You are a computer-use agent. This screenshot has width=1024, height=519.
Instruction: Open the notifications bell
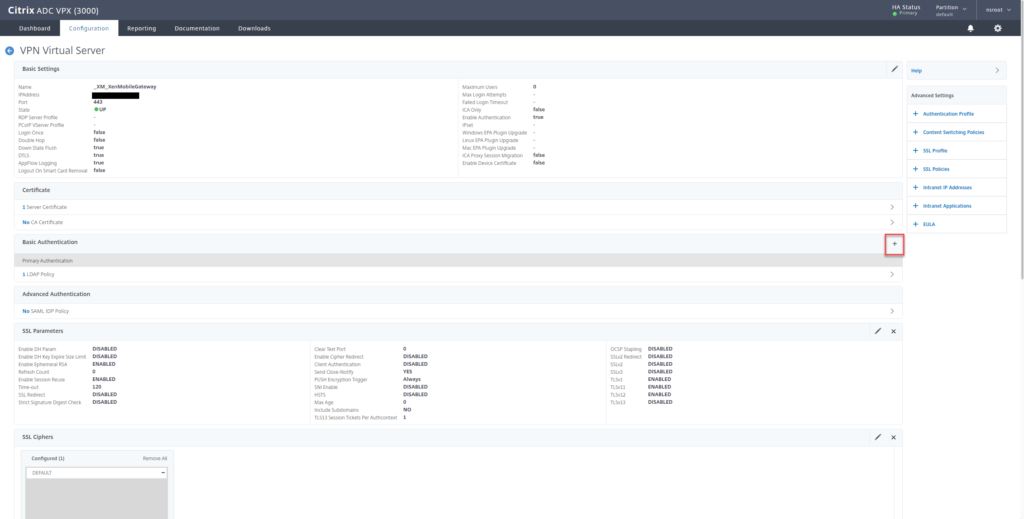click(x=970, y=28)
